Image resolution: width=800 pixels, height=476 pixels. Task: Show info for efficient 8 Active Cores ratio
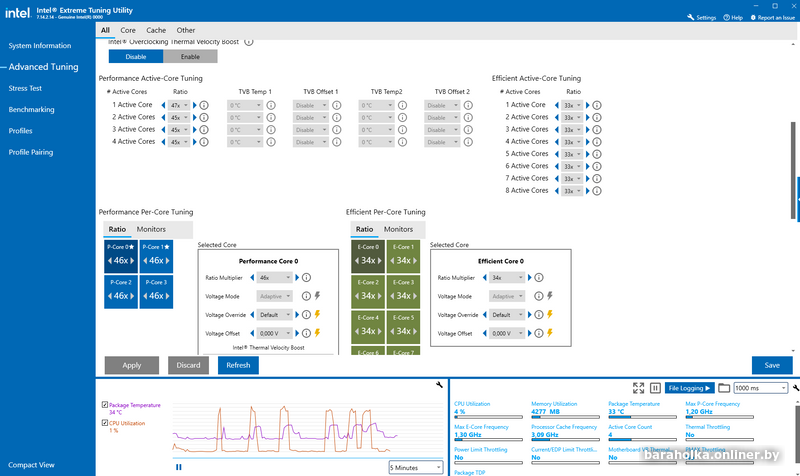click(x=596, y=191)
